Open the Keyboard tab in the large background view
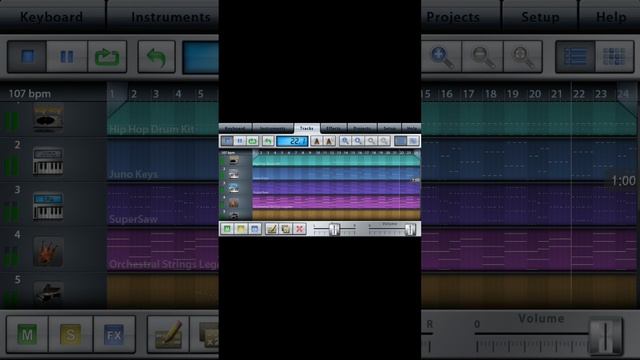The height and width of the screenshot is (360, 640). coord(52,17)
